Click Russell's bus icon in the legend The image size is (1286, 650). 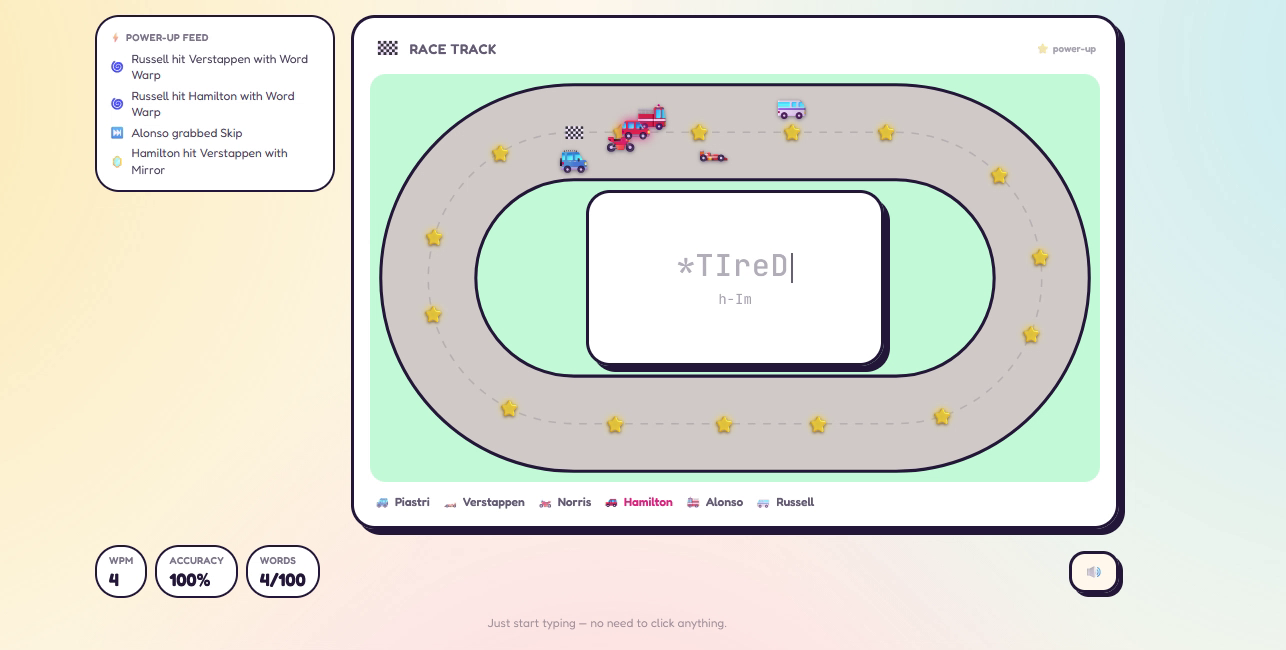tap(763, 503)
